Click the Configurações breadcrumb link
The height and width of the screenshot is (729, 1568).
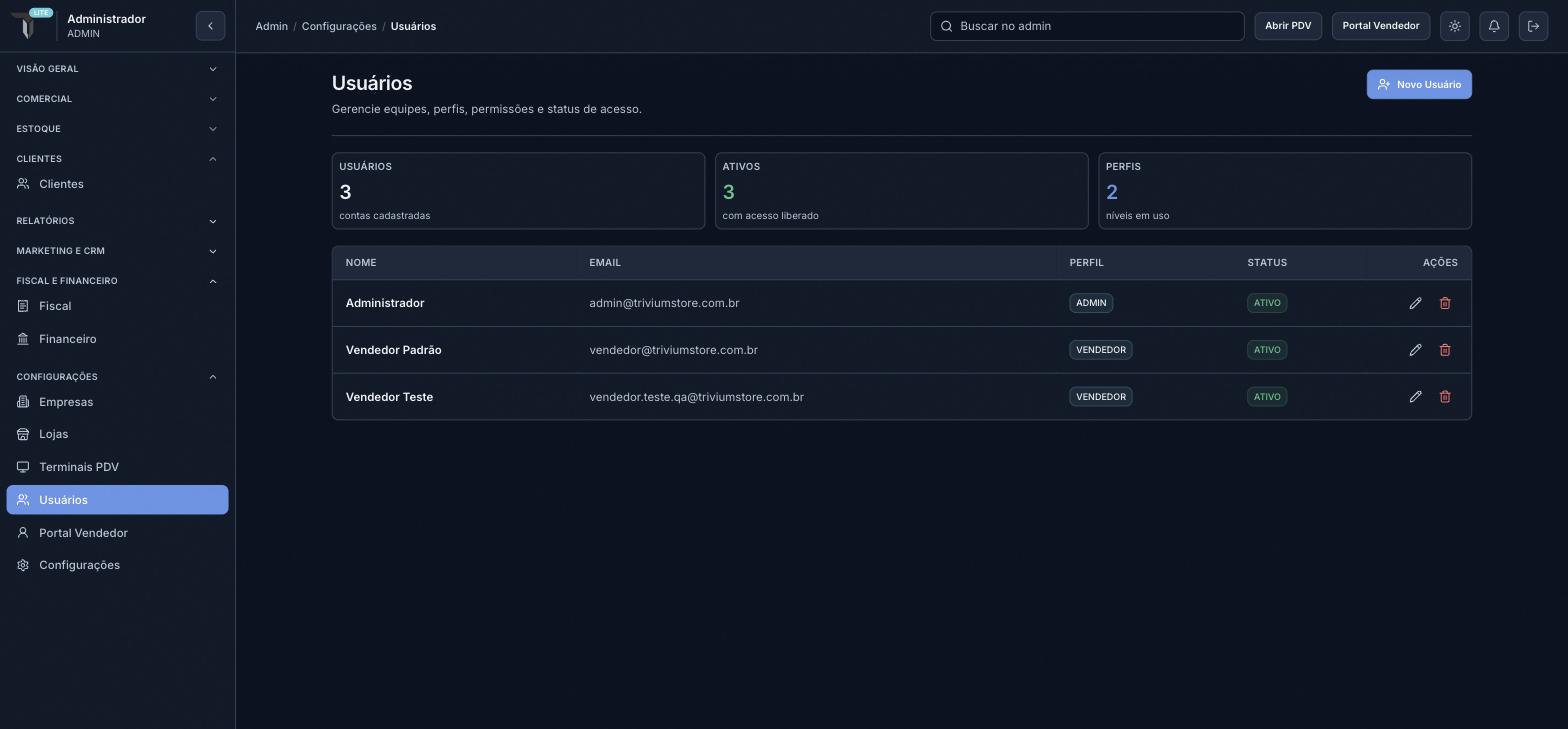click(x=339, y=26)
